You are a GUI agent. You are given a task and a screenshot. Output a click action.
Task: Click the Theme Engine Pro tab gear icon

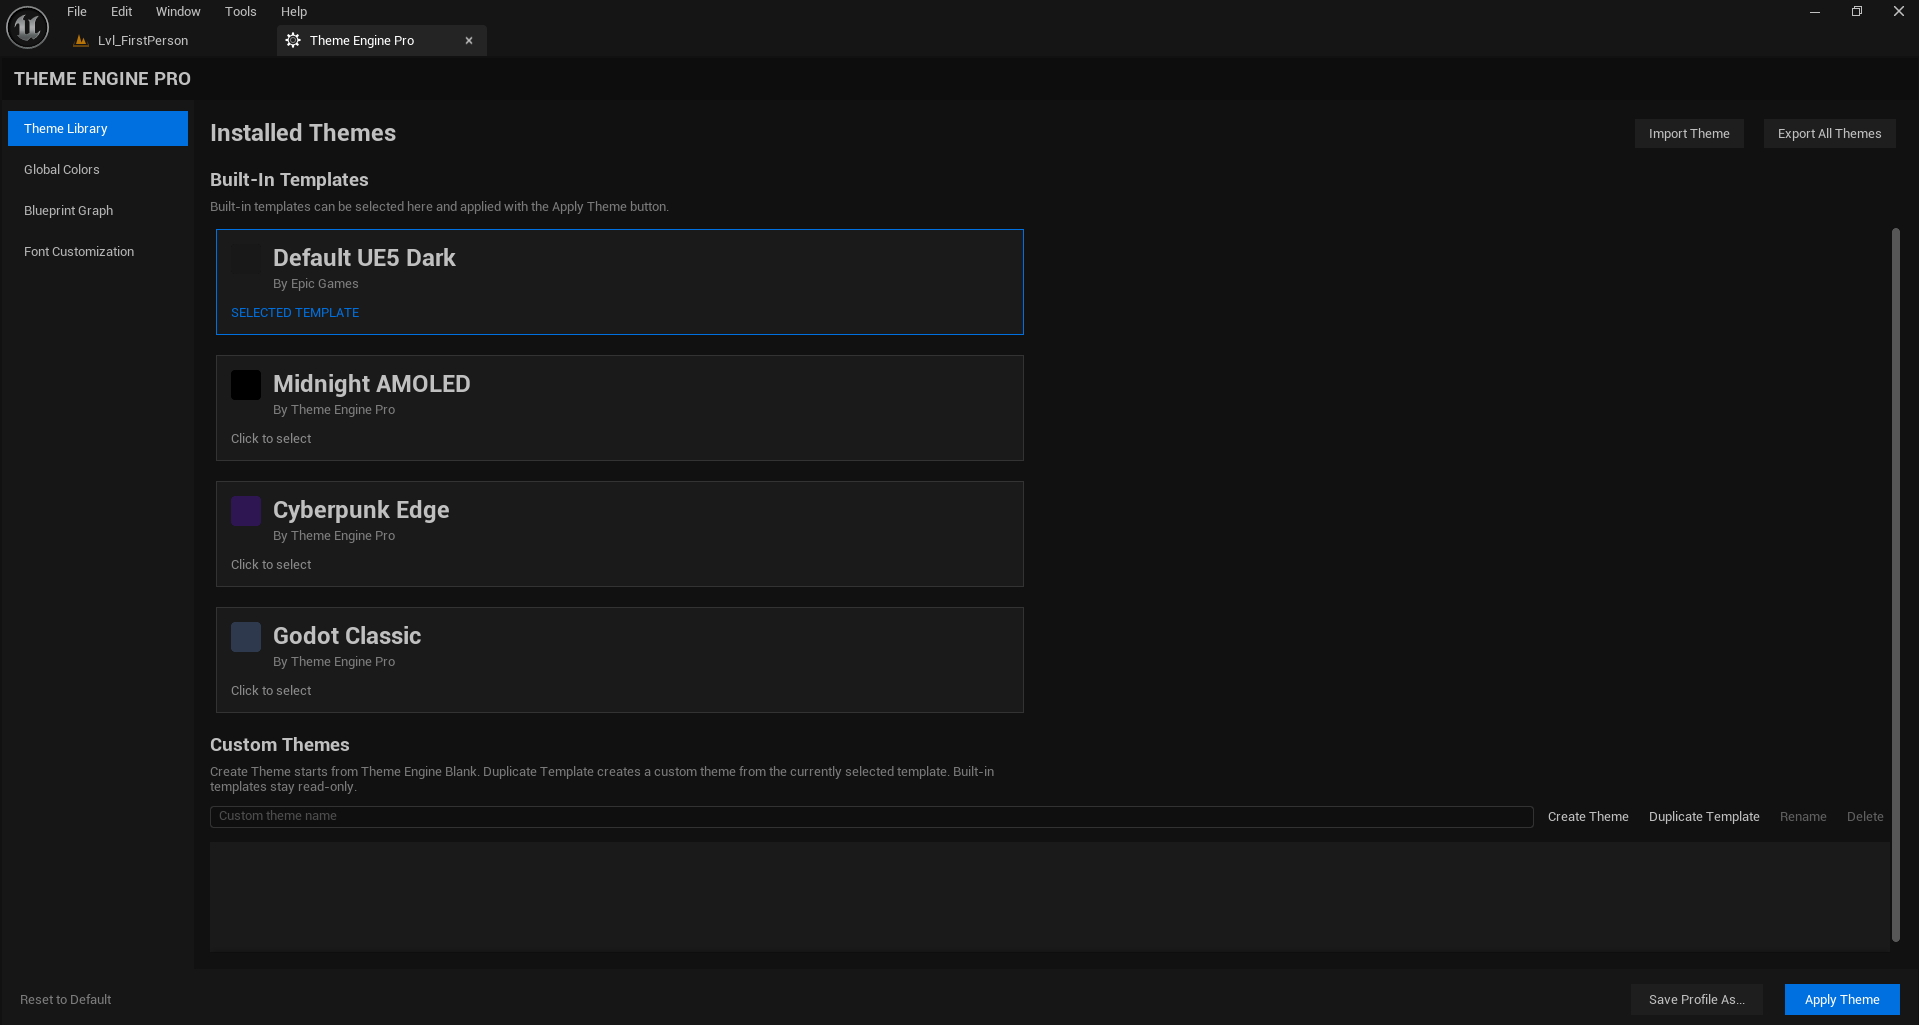[293, 40]
